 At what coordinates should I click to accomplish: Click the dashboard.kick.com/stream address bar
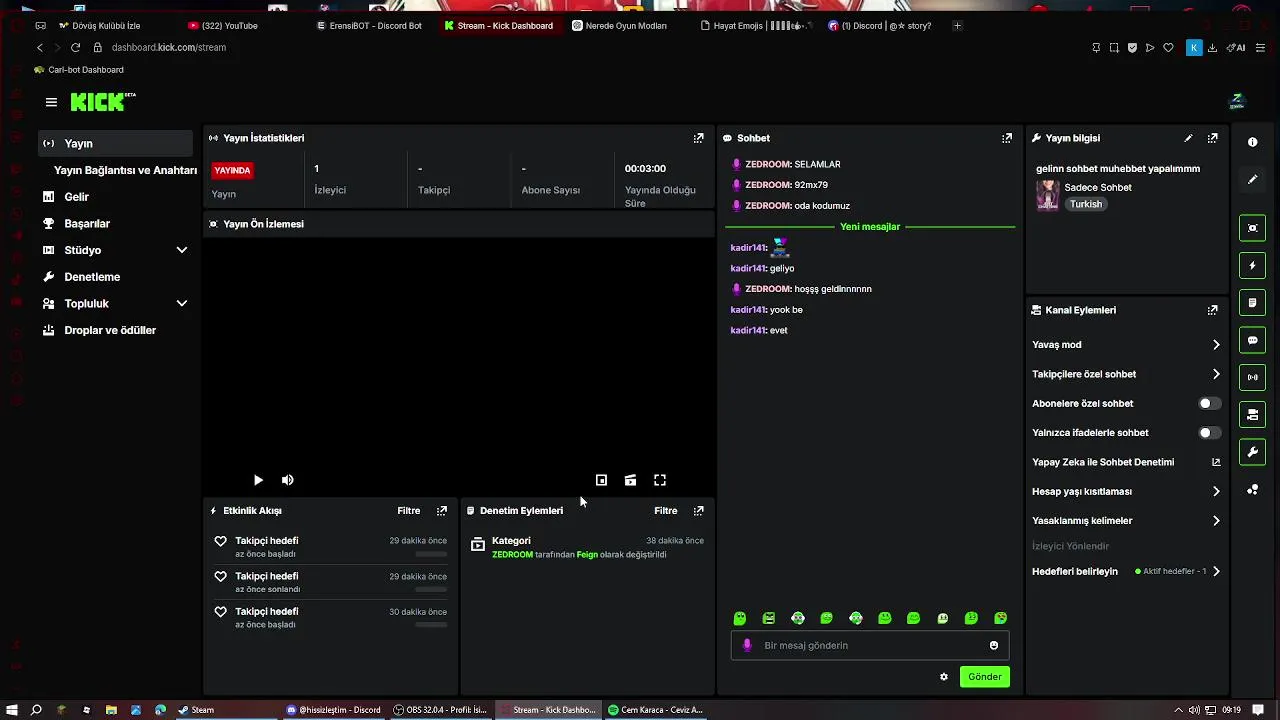(x=169, y=47)
